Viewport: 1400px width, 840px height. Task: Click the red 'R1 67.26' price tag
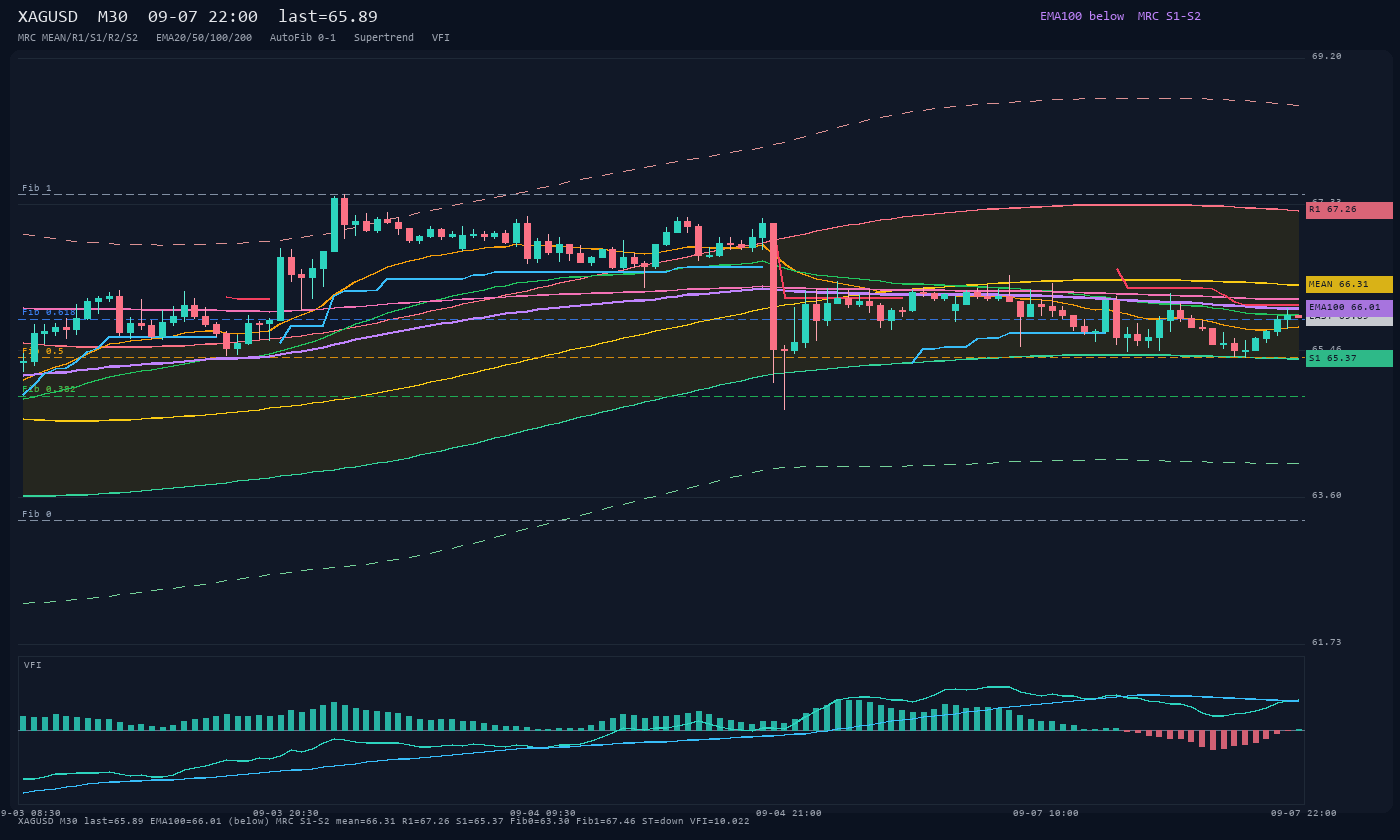[1349, 210]
